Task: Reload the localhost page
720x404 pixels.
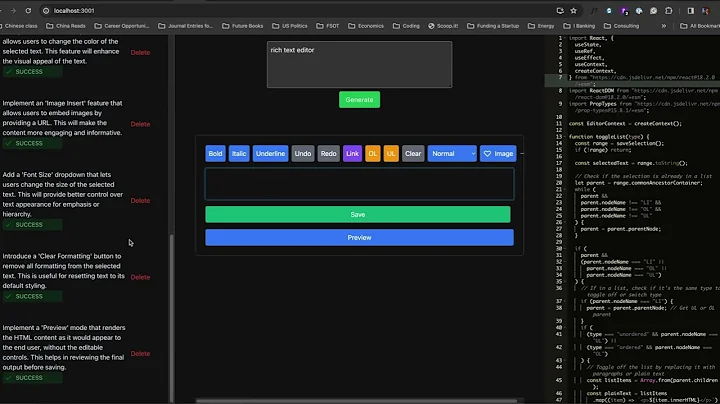Action: coord(28,11)
